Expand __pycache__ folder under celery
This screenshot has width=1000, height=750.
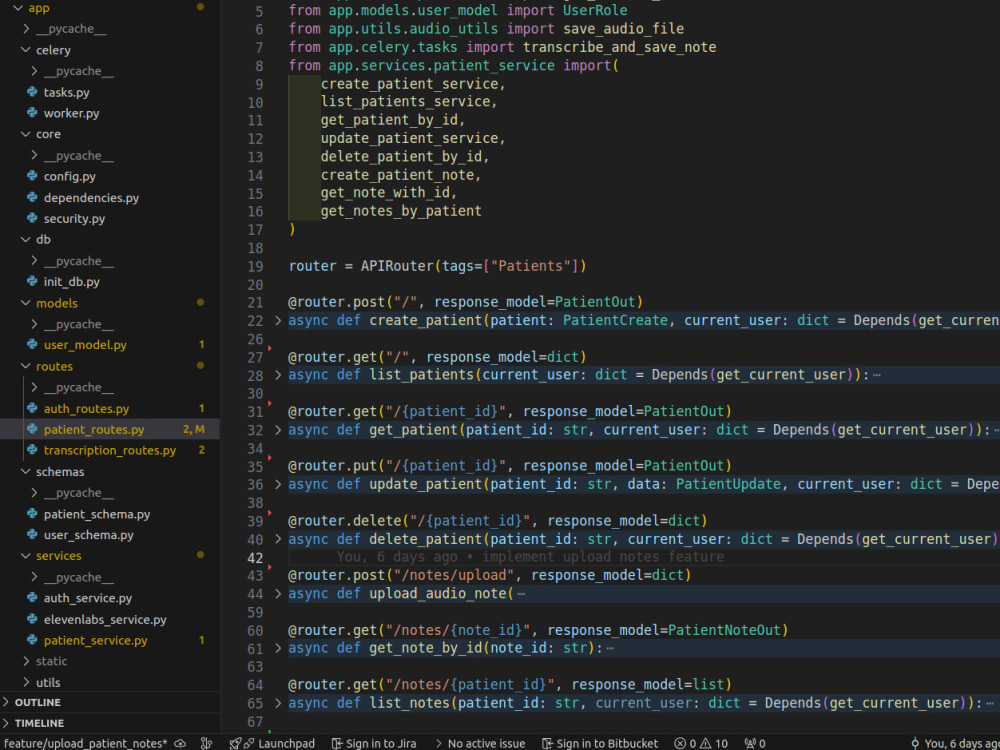tap(34, 71)
